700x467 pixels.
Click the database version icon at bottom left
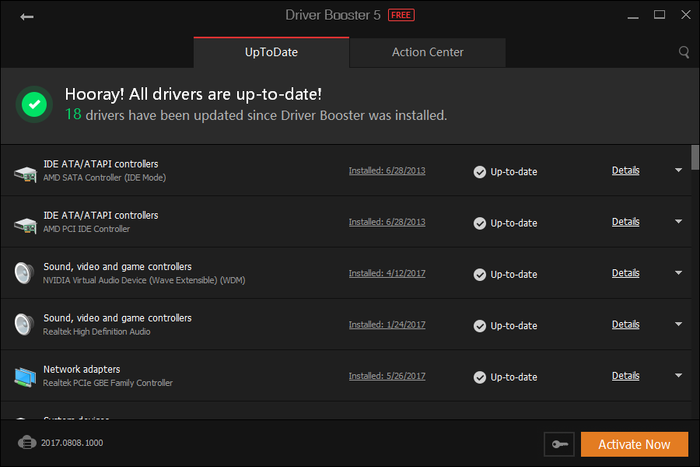pos(27,442)
